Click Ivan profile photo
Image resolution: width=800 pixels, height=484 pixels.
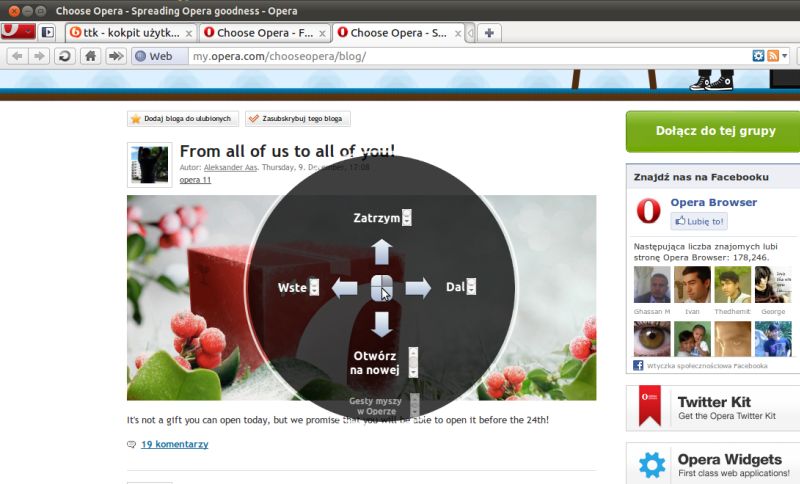(x=692, y=285)
